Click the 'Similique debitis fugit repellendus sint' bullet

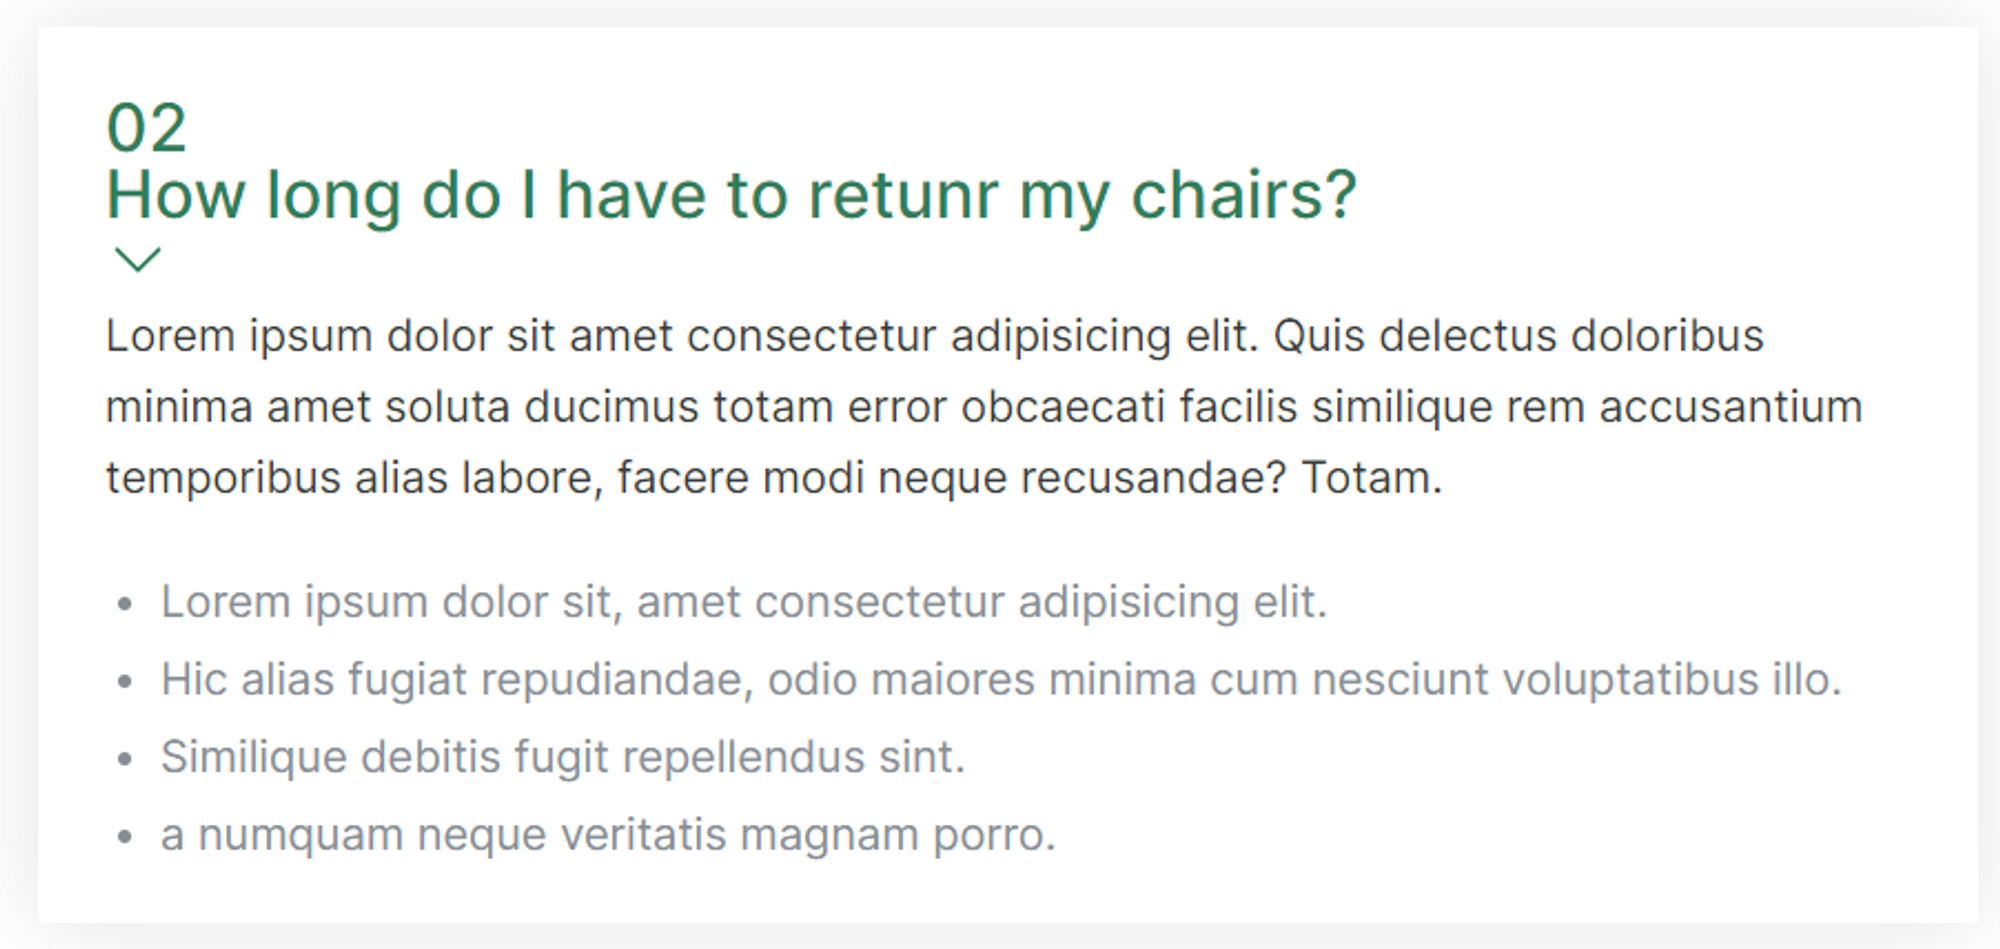point(563,757)
